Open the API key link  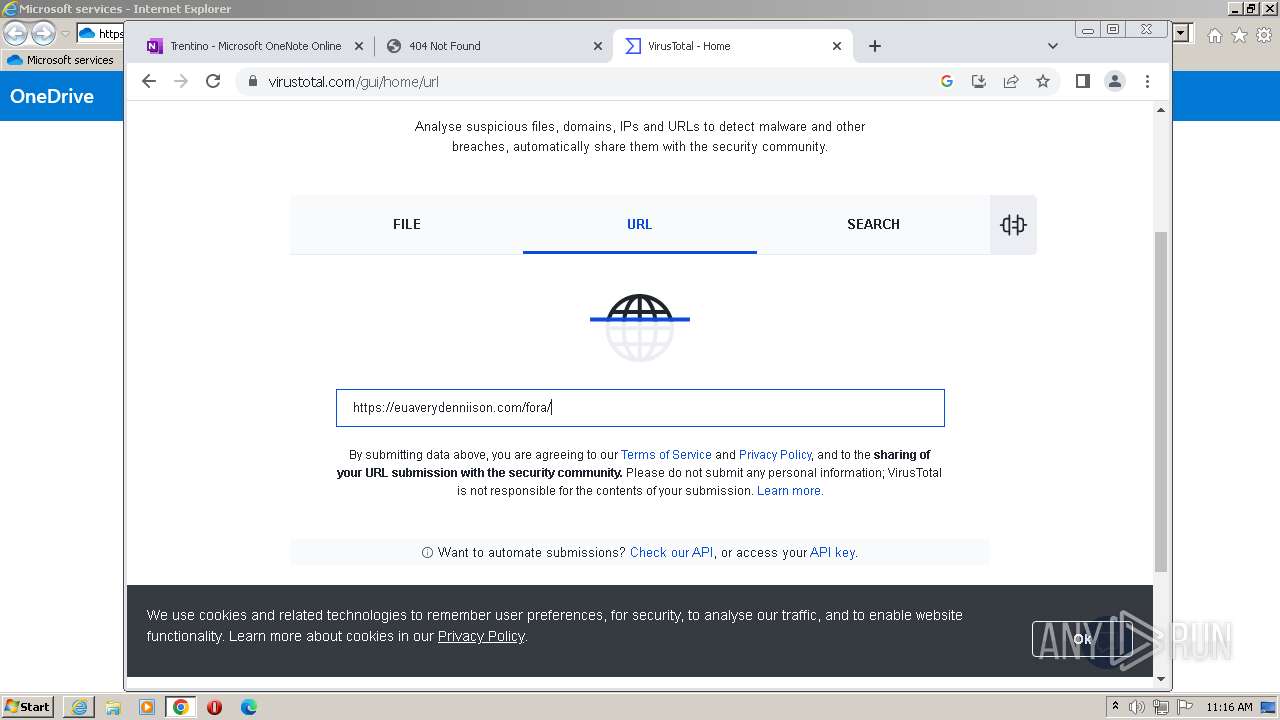coord(832,552)
